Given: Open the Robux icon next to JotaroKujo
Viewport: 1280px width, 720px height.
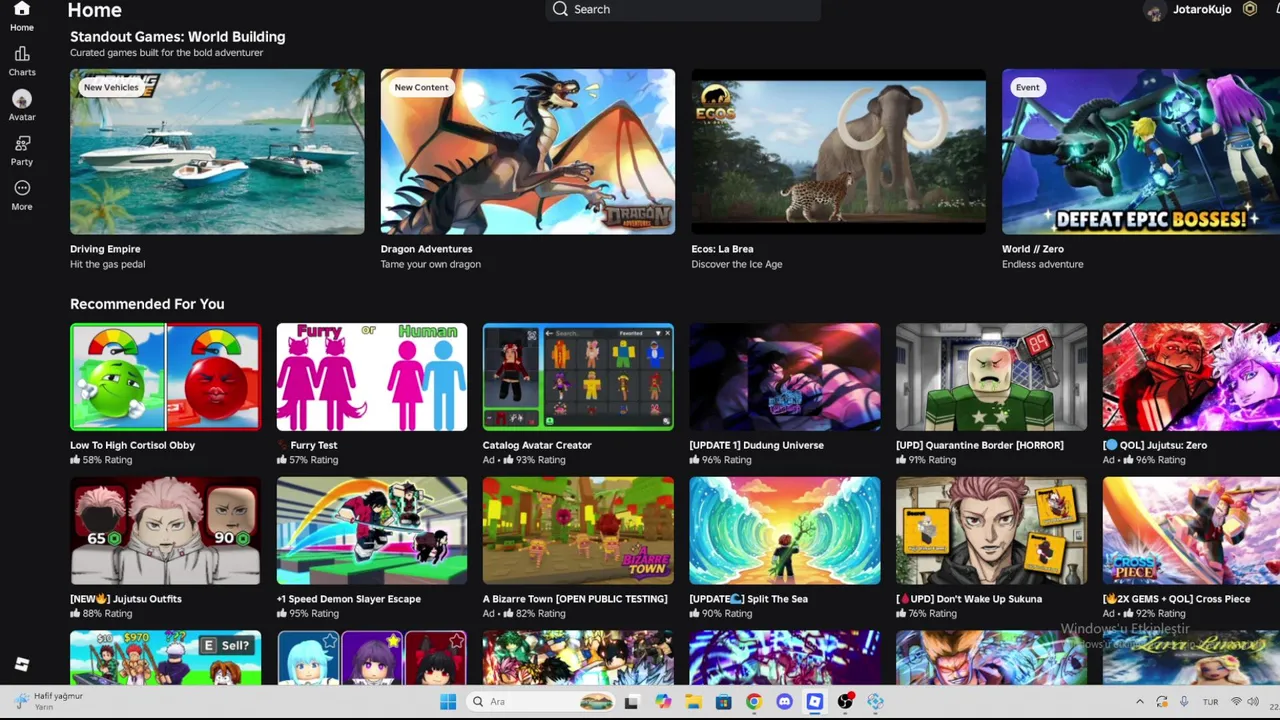Looking at the screenshot, I should [1249, 9].
